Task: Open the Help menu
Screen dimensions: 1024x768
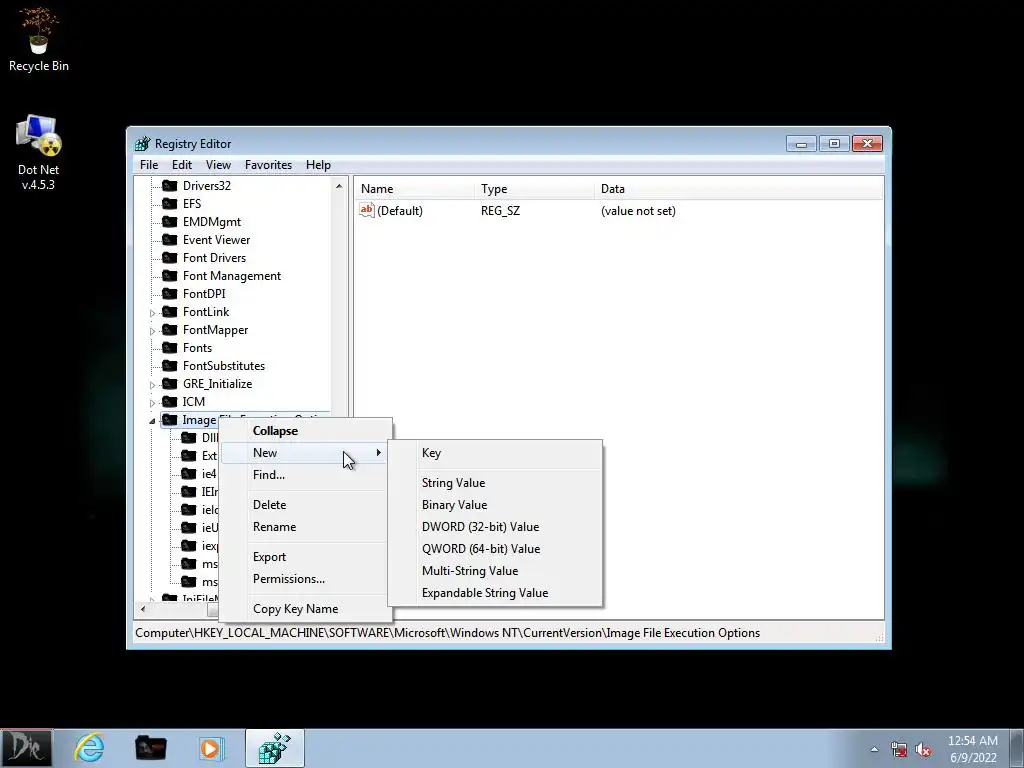Action: click(x=318, y=165)
